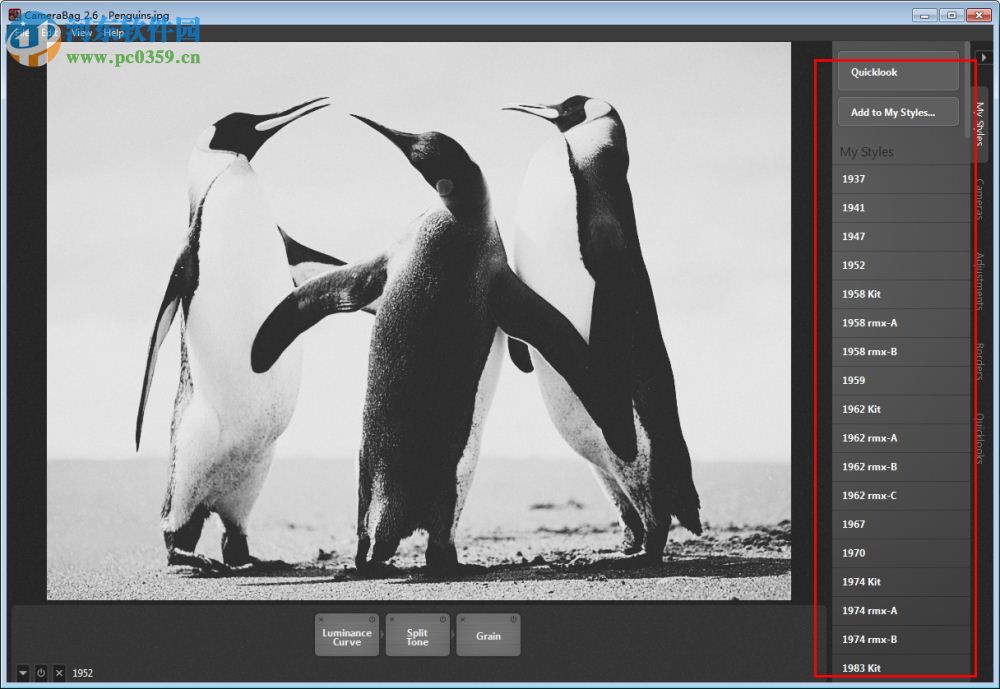Click the CameraBag application icon in the titlebar
This screenshot has width=1000, height=689.
[x=13, y=15]
